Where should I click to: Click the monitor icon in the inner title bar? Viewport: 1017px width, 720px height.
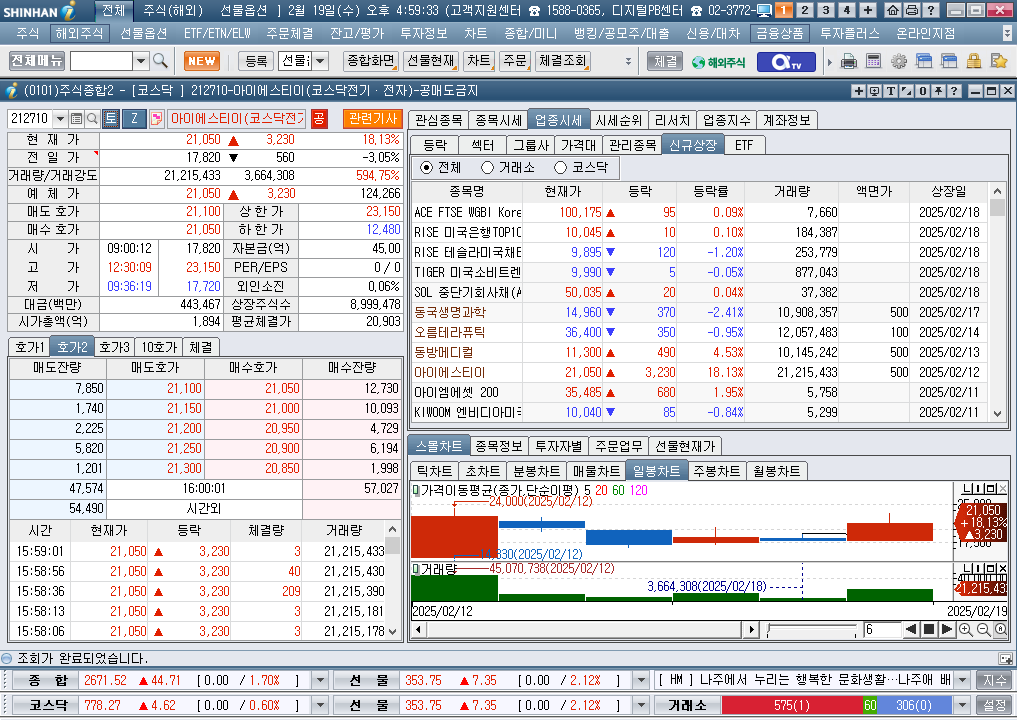[x=874, y=91]
